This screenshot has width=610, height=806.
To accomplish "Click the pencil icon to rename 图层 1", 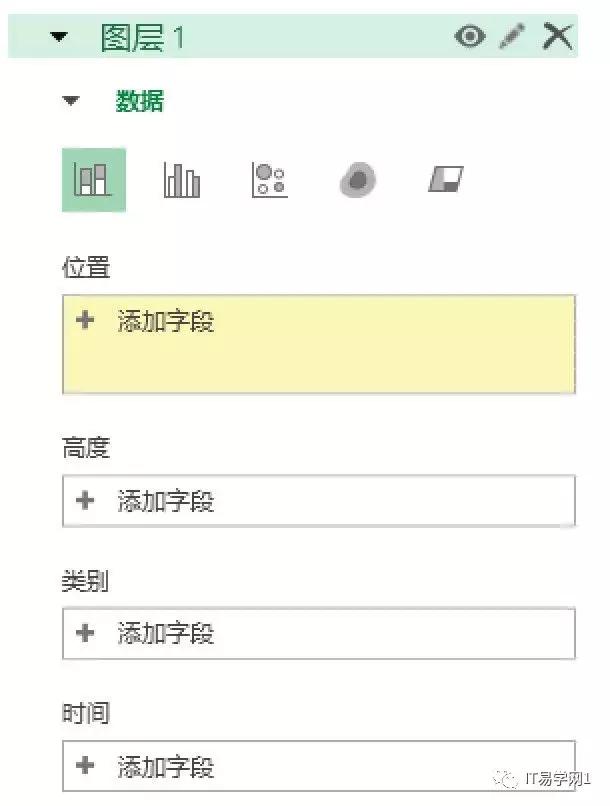I will pyautogui.click(x=511, y=35).
